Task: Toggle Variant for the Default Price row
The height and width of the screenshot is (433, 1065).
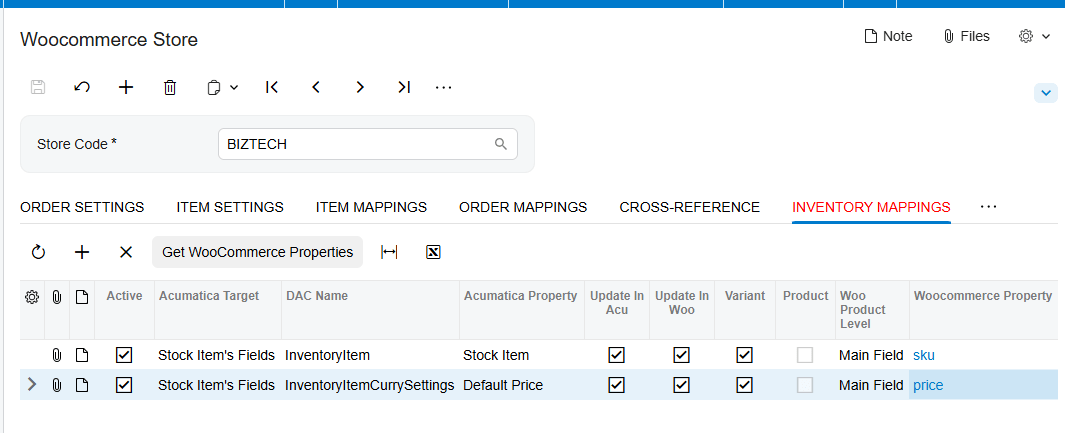Action: 744,385
